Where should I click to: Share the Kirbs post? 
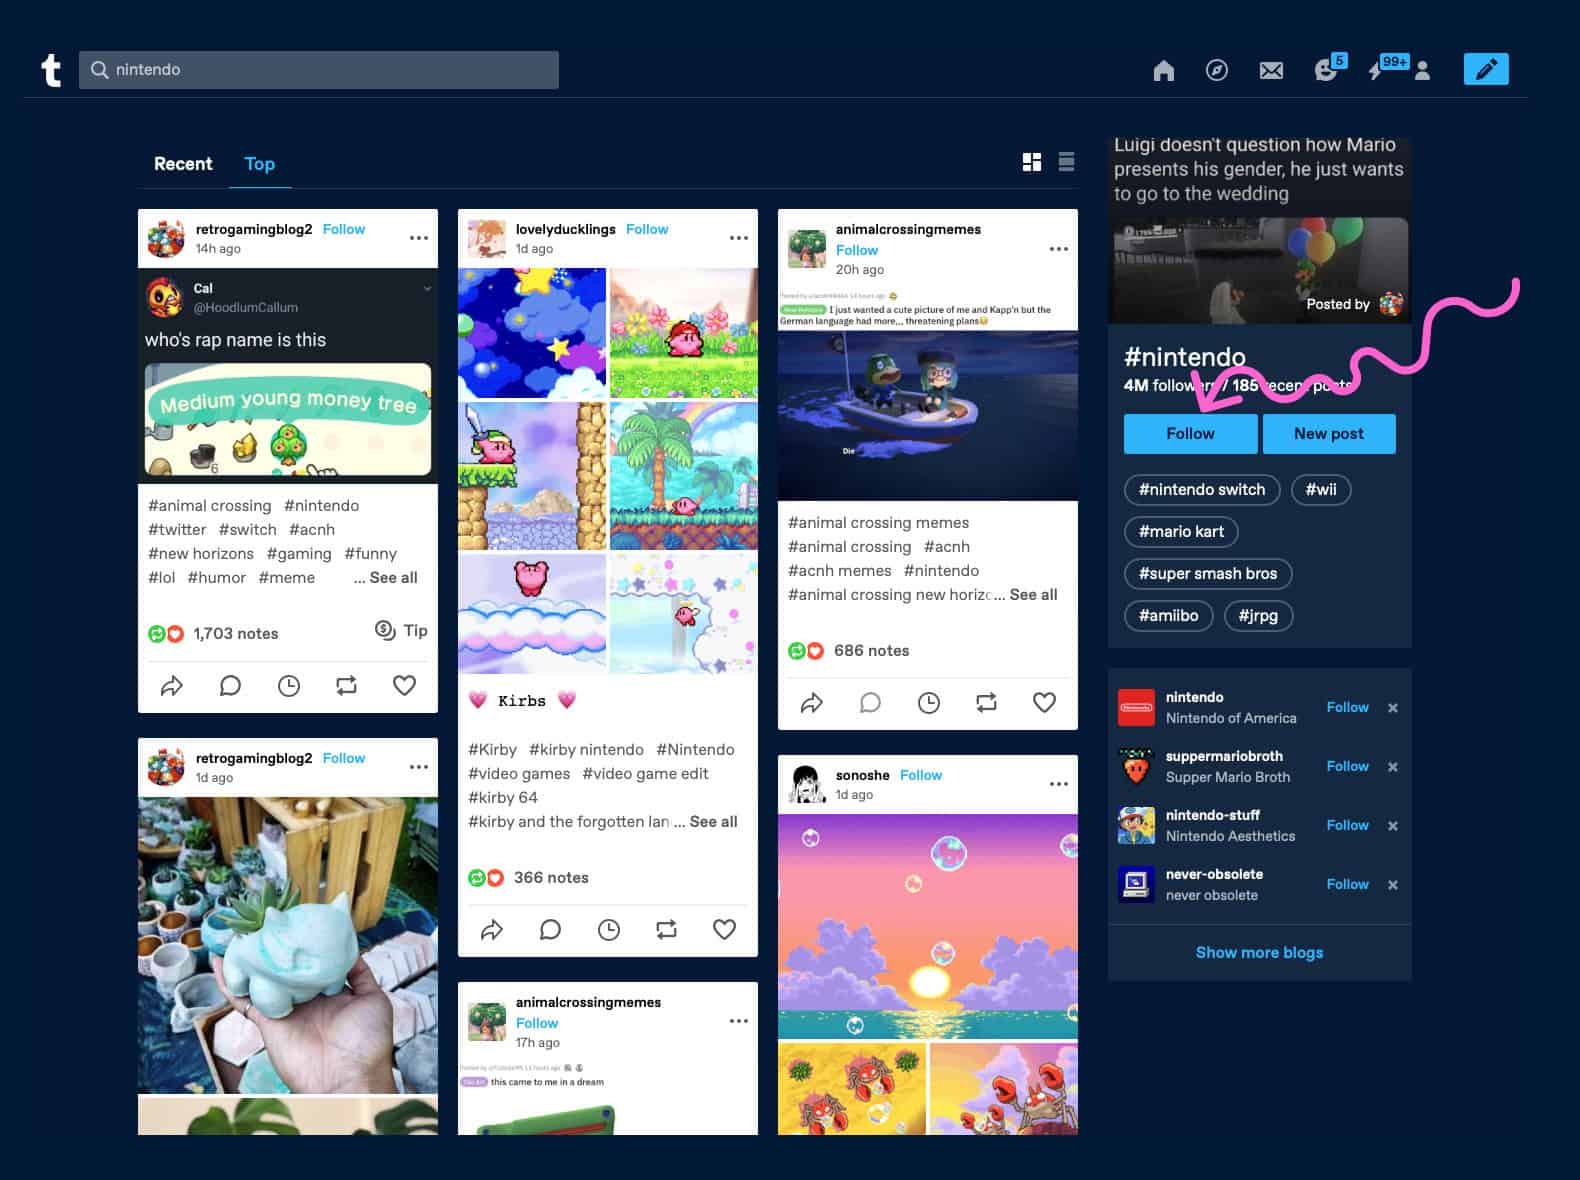[x=492, y=931]
